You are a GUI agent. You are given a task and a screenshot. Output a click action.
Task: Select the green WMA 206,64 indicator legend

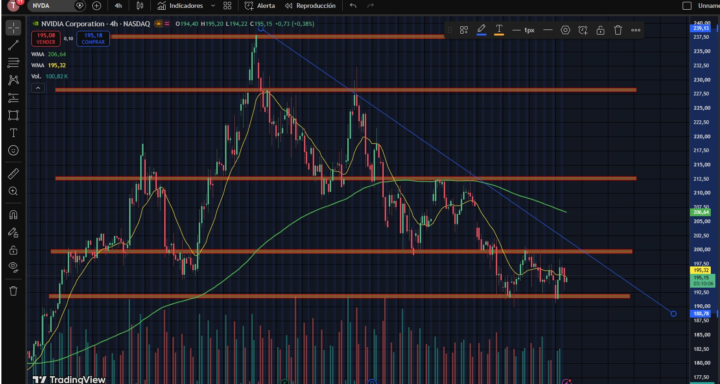pos(49,54)
